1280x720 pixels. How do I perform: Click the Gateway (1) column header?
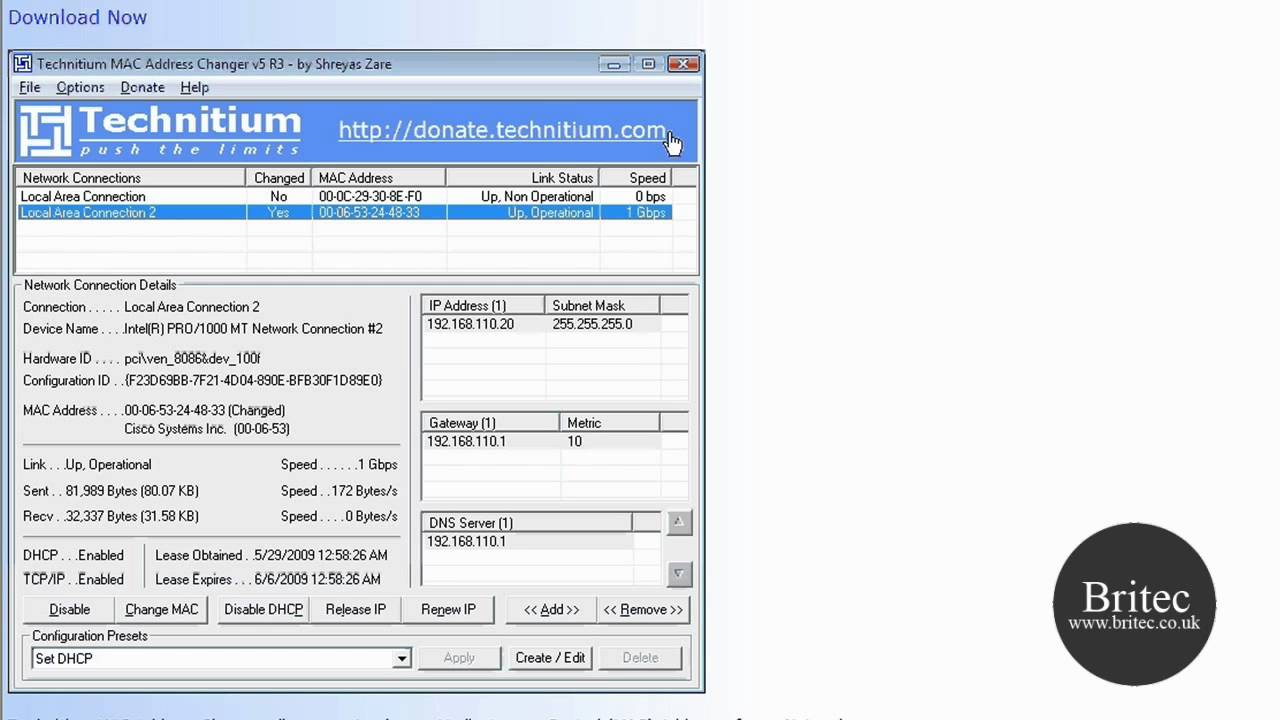tap(491, 423)
